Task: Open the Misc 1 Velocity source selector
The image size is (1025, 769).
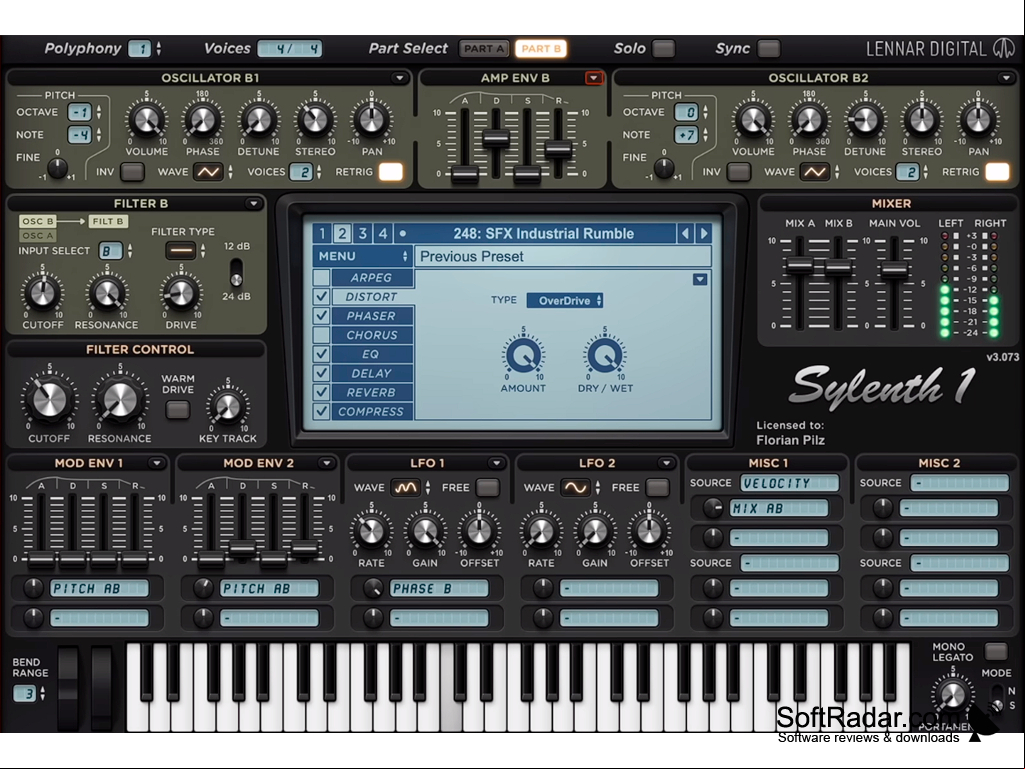Action: click(789, 483)
